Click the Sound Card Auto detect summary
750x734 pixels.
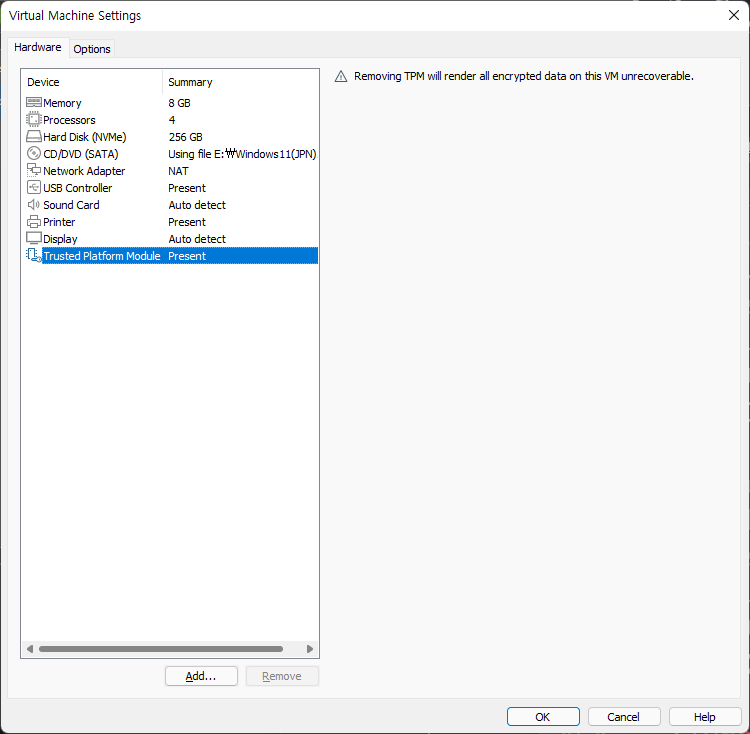pos(197,205)
